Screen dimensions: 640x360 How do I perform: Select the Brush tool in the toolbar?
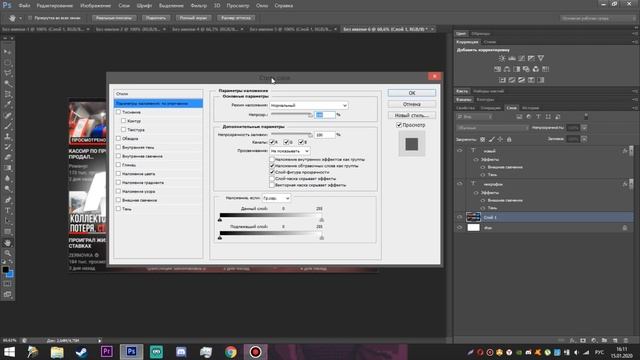tap(7, 126)
